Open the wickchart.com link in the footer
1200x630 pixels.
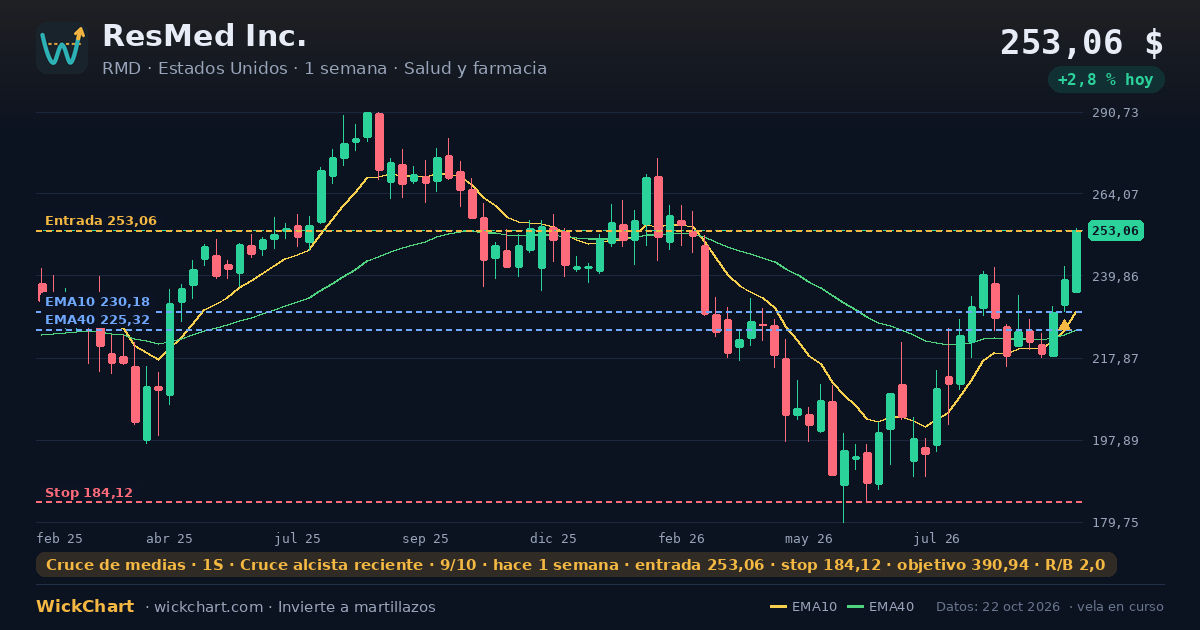tap(209, 607)
